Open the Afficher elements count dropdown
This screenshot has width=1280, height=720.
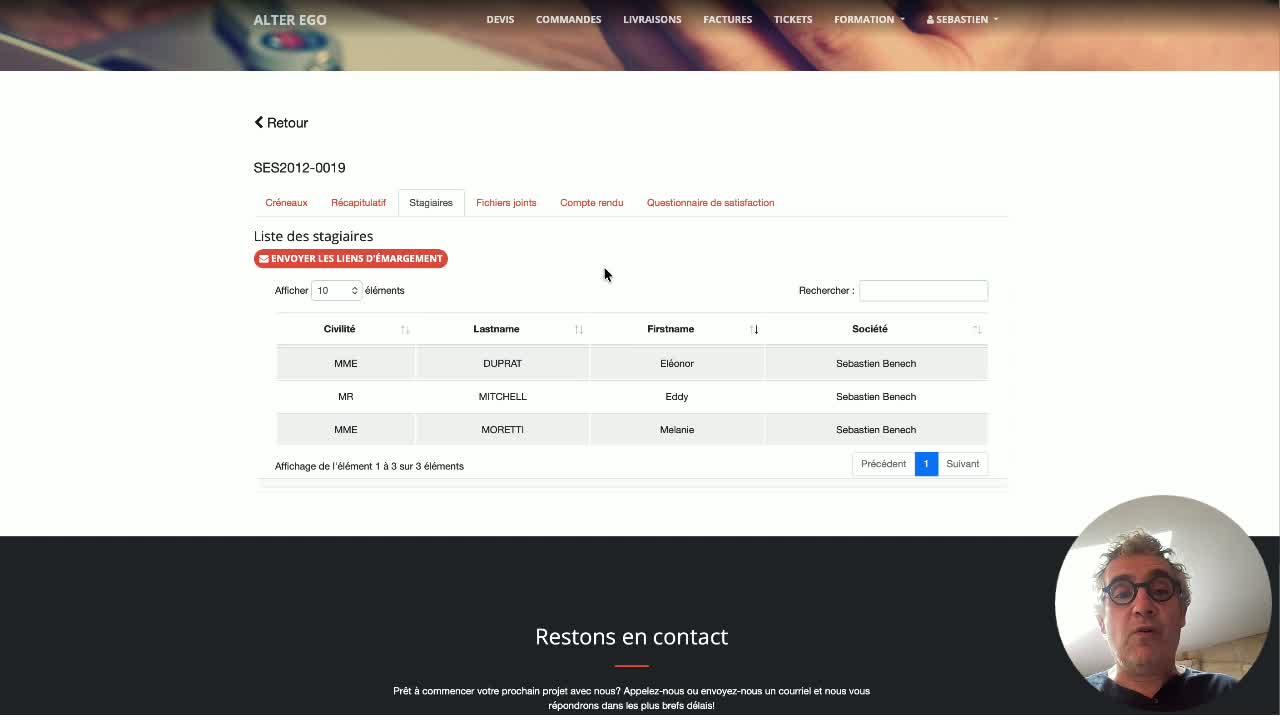[x=336, y=290]
